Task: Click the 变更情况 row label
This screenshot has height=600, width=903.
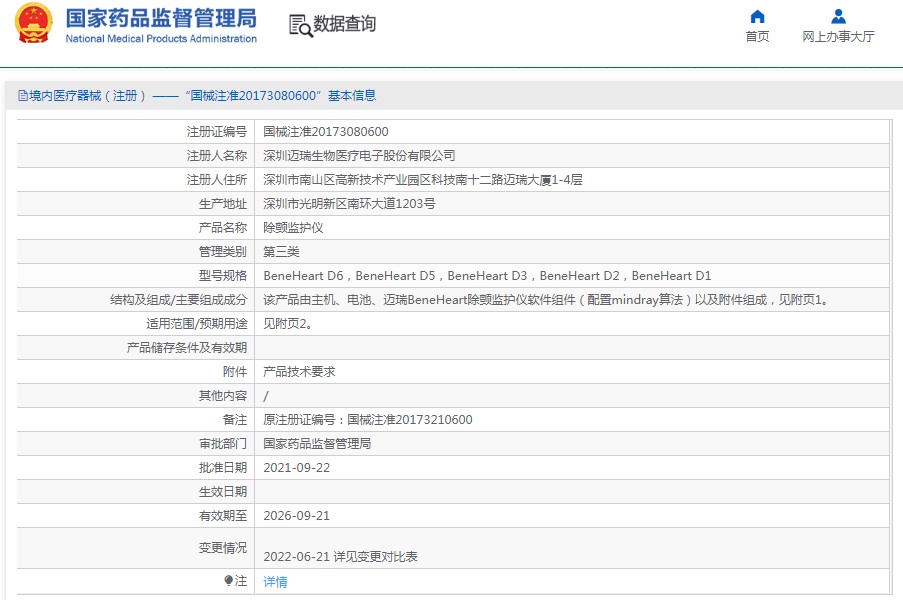Action: pyautogui.click(x=223, y=548)
